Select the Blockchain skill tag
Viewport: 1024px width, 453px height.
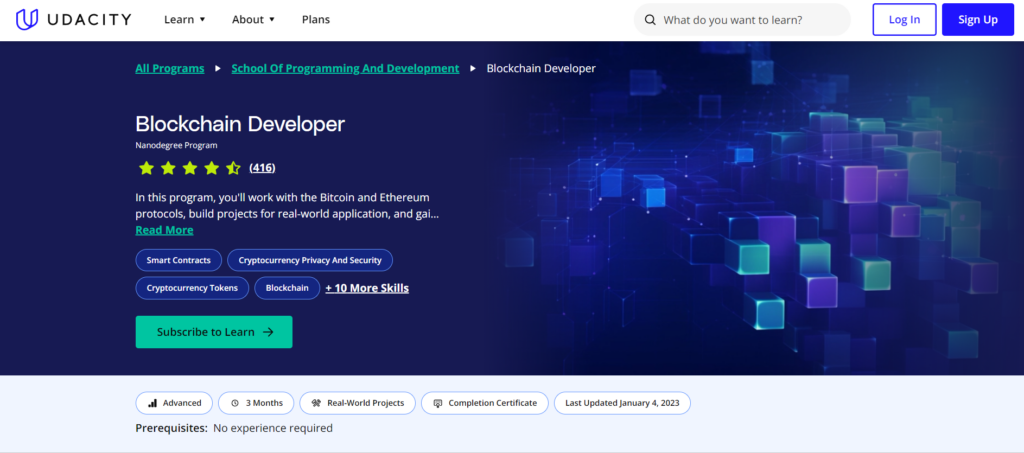pyautogui.click(x=287, y=288)
